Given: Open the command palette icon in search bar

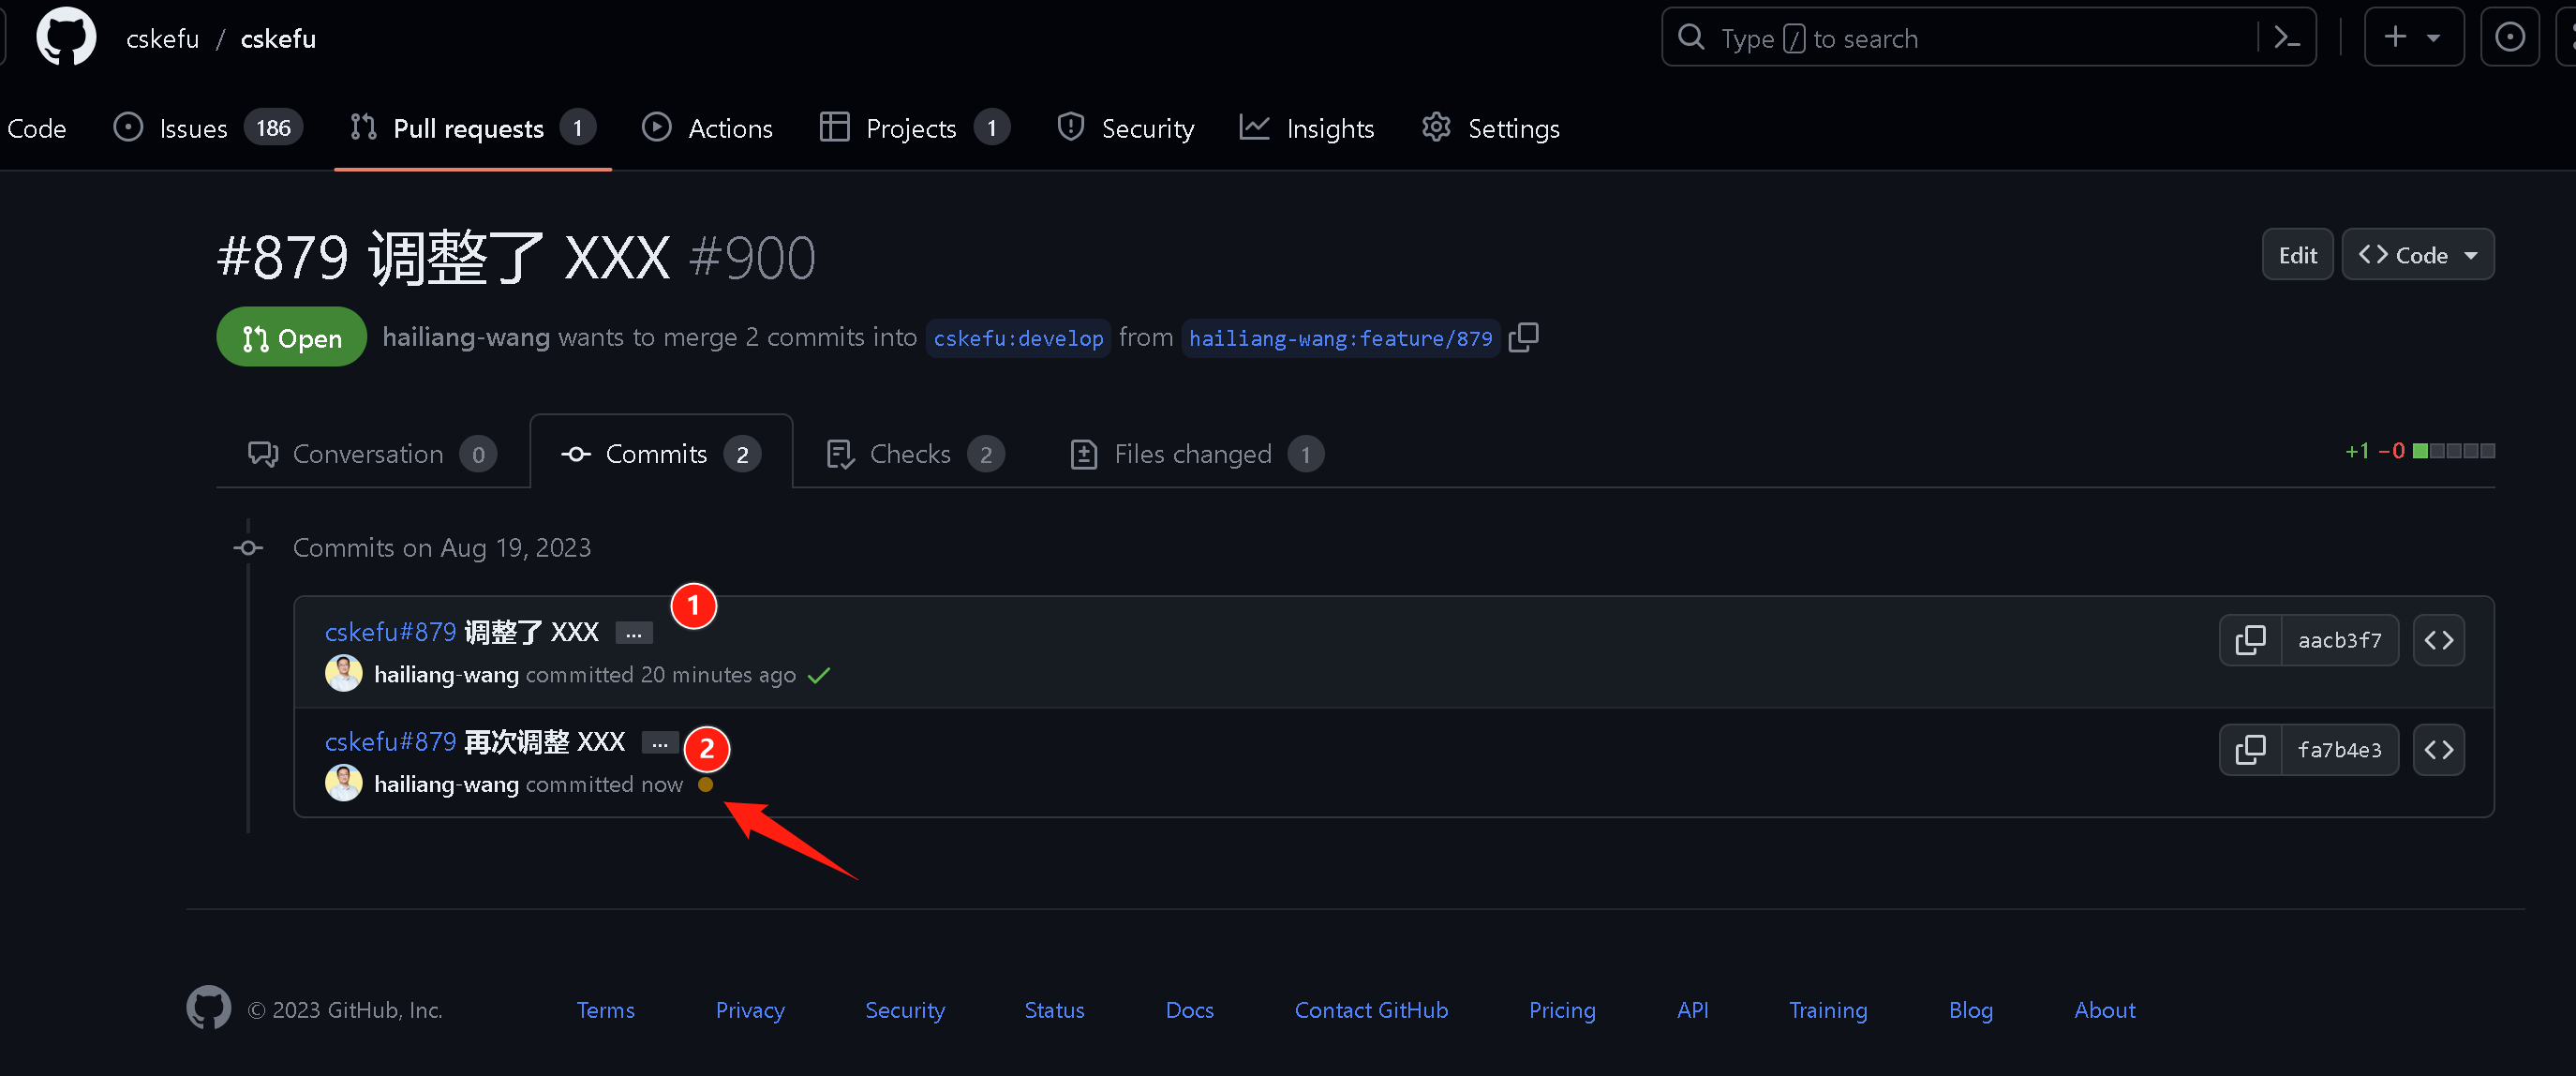Looking at the screenshot, I should pyautogui.click(x=2286, y=38).
